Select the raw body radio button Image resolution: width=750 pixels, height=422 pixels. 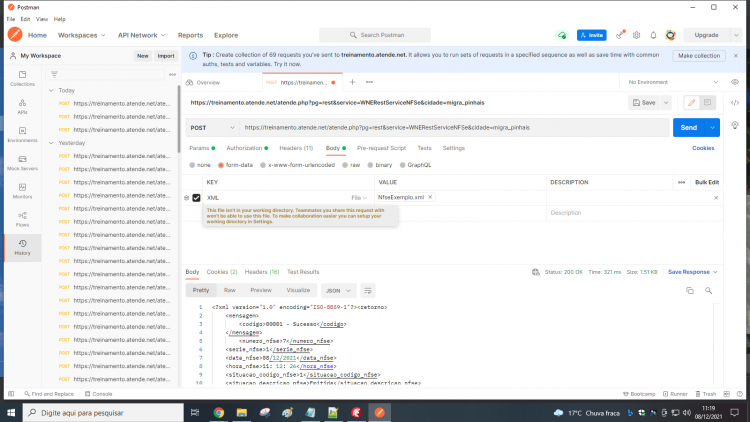point(345,165)
